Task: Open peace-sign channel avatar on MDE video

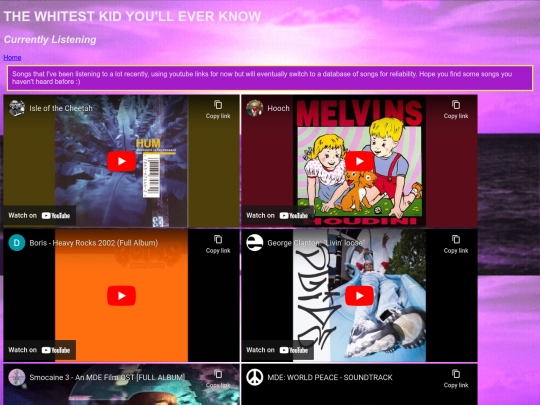Action: pos(255,377)
